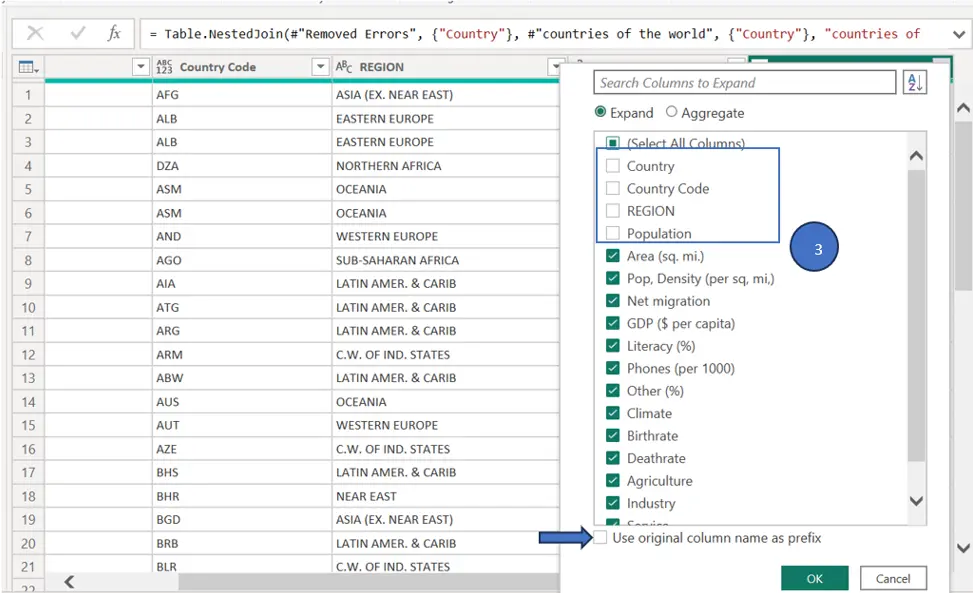973x593 pixels.
Task: Select row number 14 header
Action: [29, 402]
